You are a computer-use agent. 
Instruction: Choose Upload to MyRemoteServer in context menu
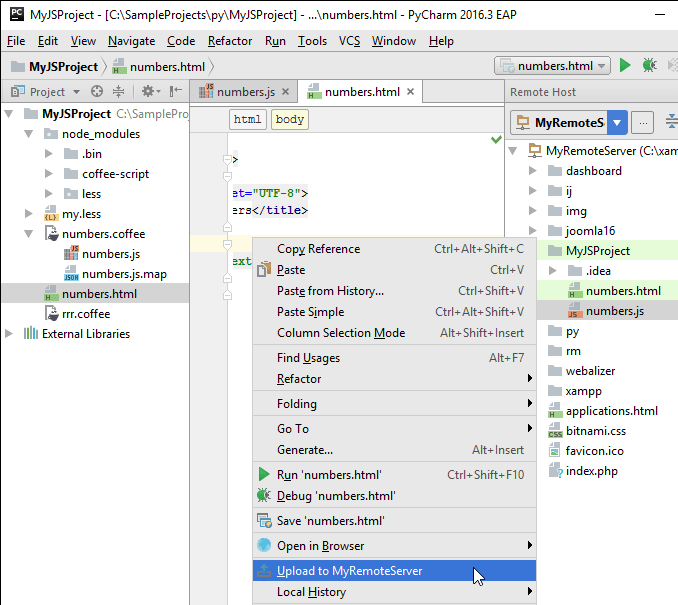(394, 571)
